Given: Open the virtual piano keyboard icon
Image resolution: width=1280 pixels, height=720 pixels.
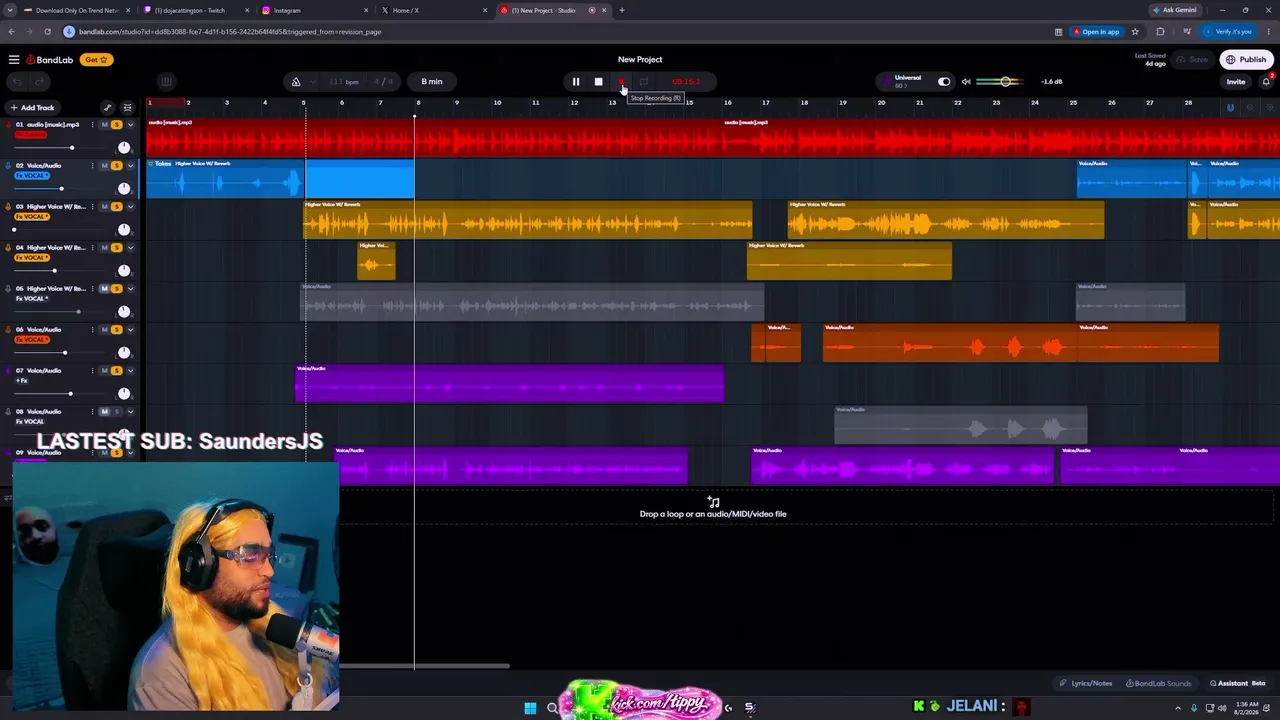Looking at the screenshot, I should [x=166, y=82].
